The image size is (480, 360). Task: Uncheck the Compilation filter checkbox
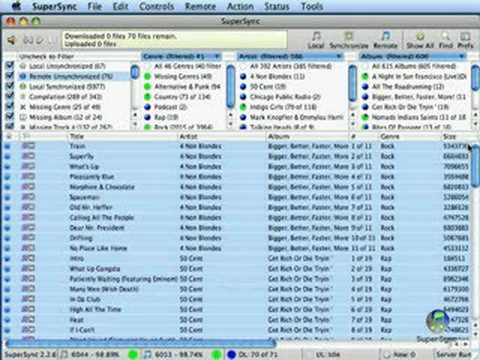click(10, 96)
